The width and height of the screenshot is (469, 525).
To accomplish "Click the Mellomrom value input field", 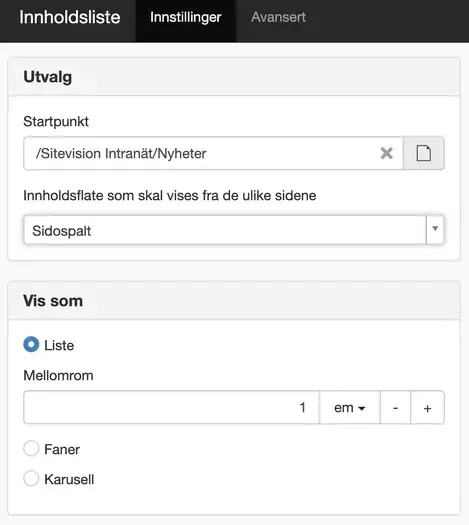I will [x=171, y=407].
